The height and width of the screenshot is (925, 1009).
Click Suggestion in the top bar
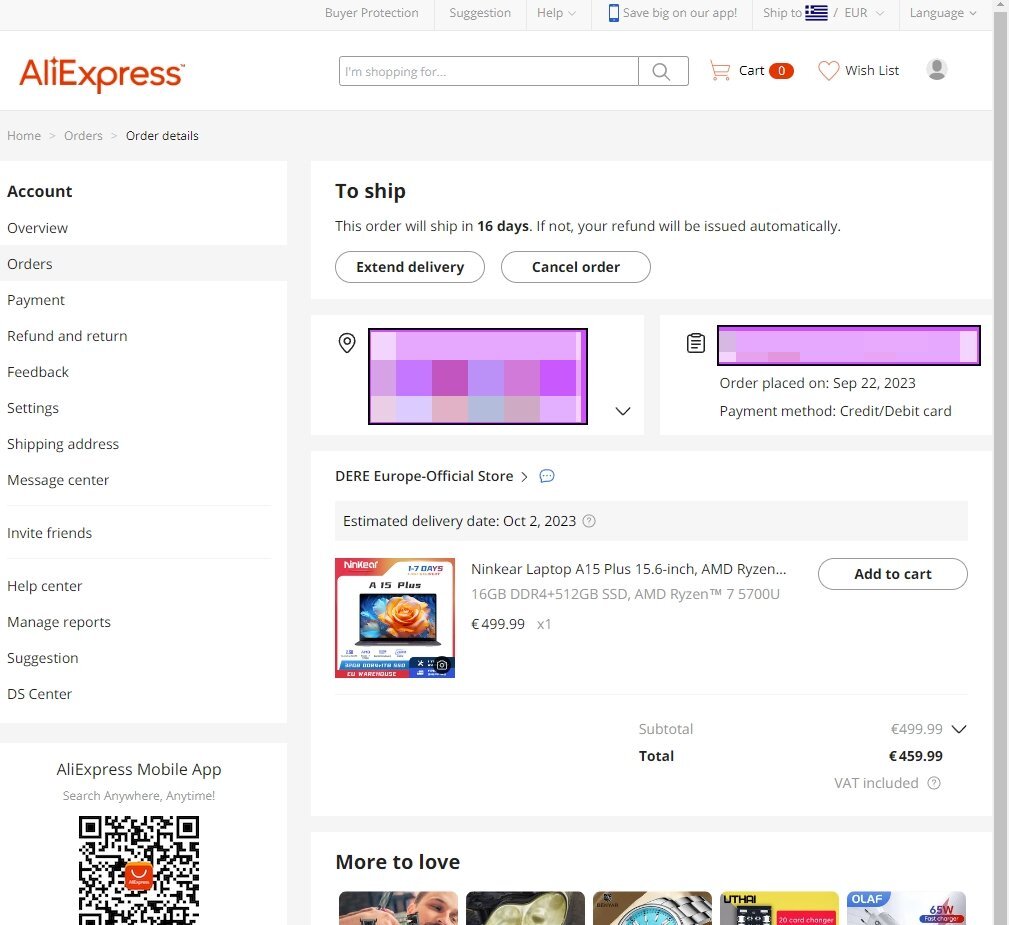(x=480, y=13)
